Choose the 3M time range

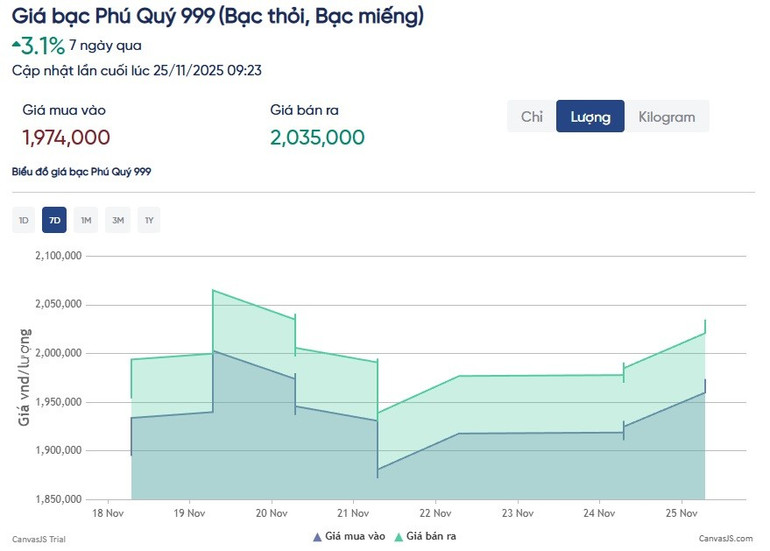tap(118, 220)
